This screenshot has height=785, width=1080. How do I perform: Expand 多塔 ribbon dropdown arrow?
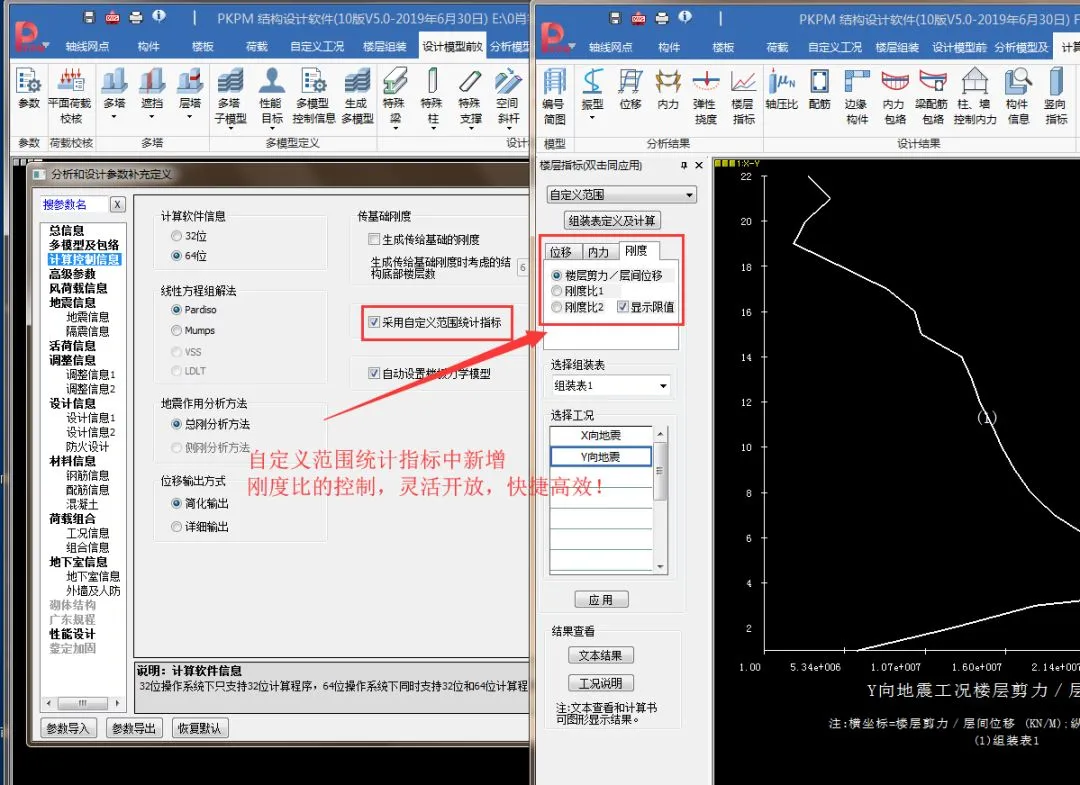click(114, 117)
